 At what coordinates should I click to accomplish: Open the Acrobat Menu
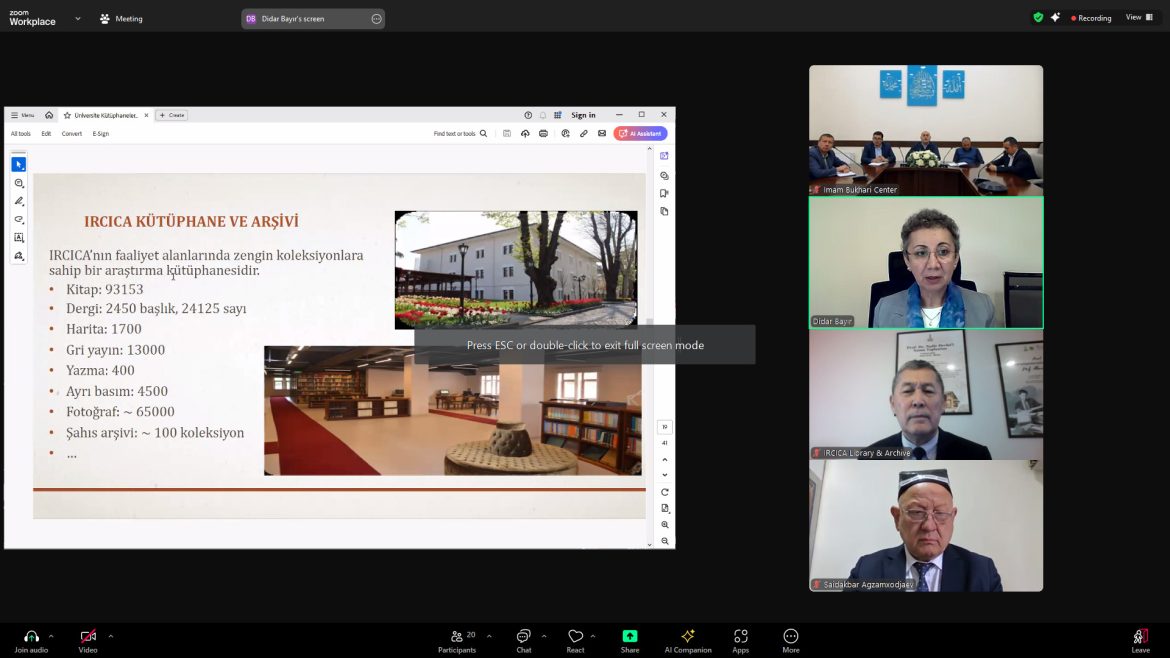(x=24, y=114)
